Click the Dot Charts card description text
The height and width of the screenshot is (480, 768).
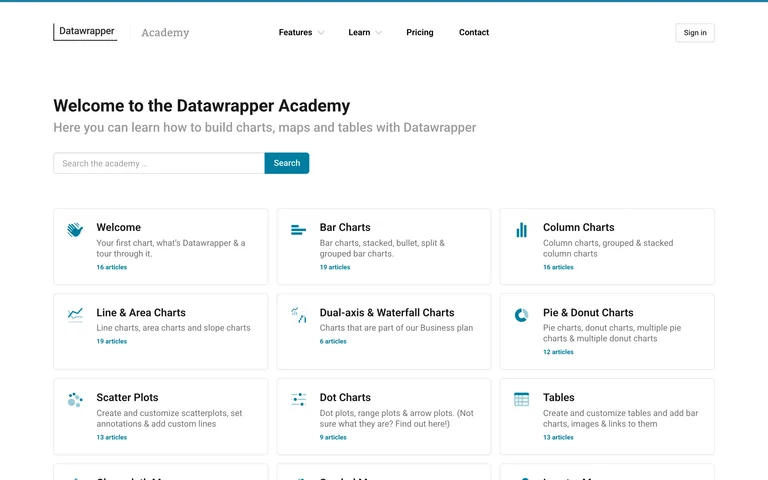click(x=396, y=418)
